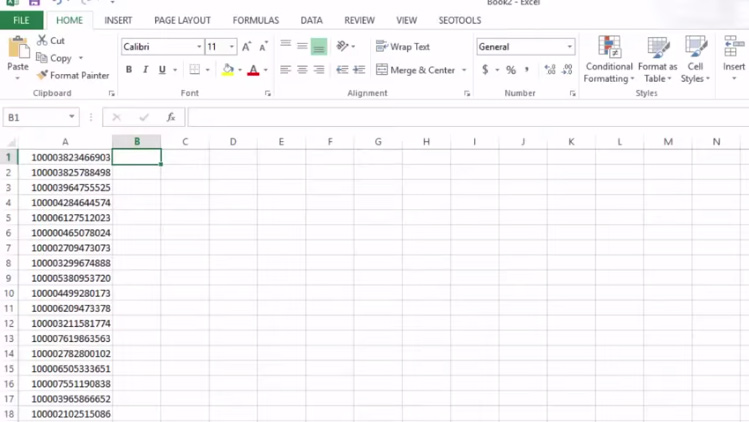Open Font dialog launcher
This screenshot has height=422, width=749.
(x=268, y=94)
